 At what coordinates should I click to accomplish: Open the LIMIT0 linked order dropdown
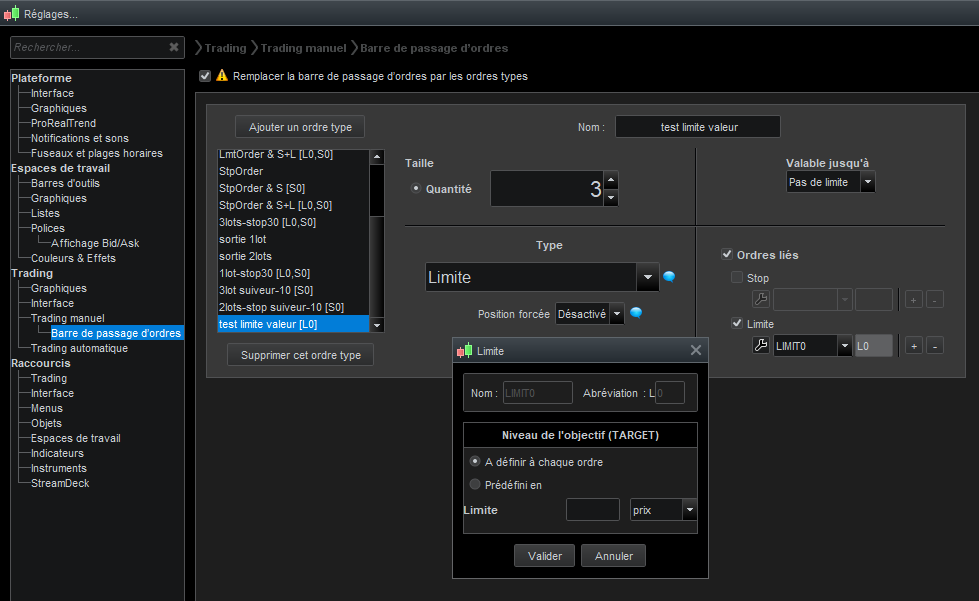(844, 346)
